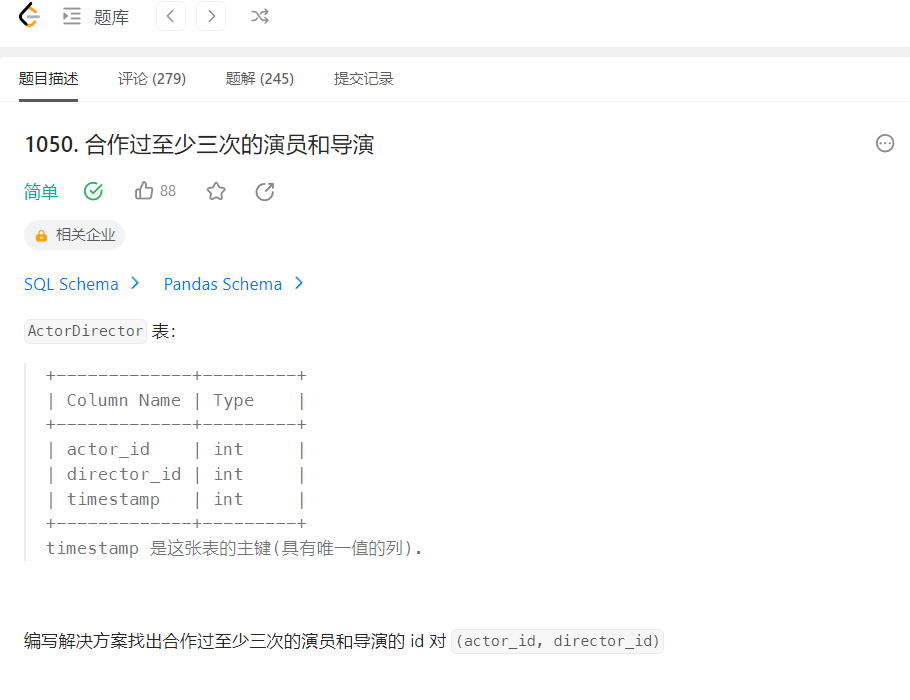This screenshot has width=910, height=700.
Task: Open the more options ellipsis icon
Action: [884, 143]
